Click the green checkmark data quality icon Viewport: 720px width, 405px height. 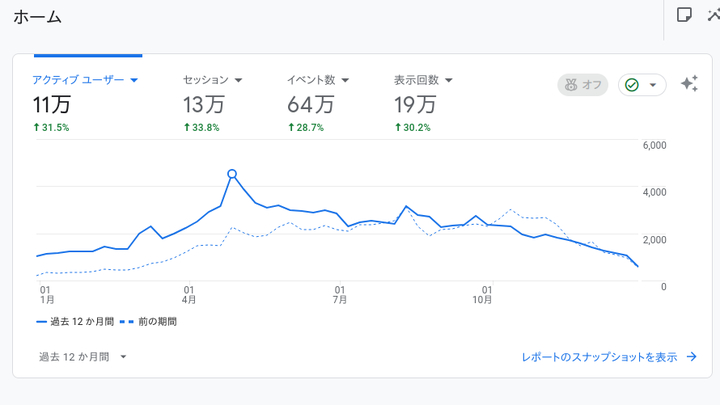[x=632, y=85]
